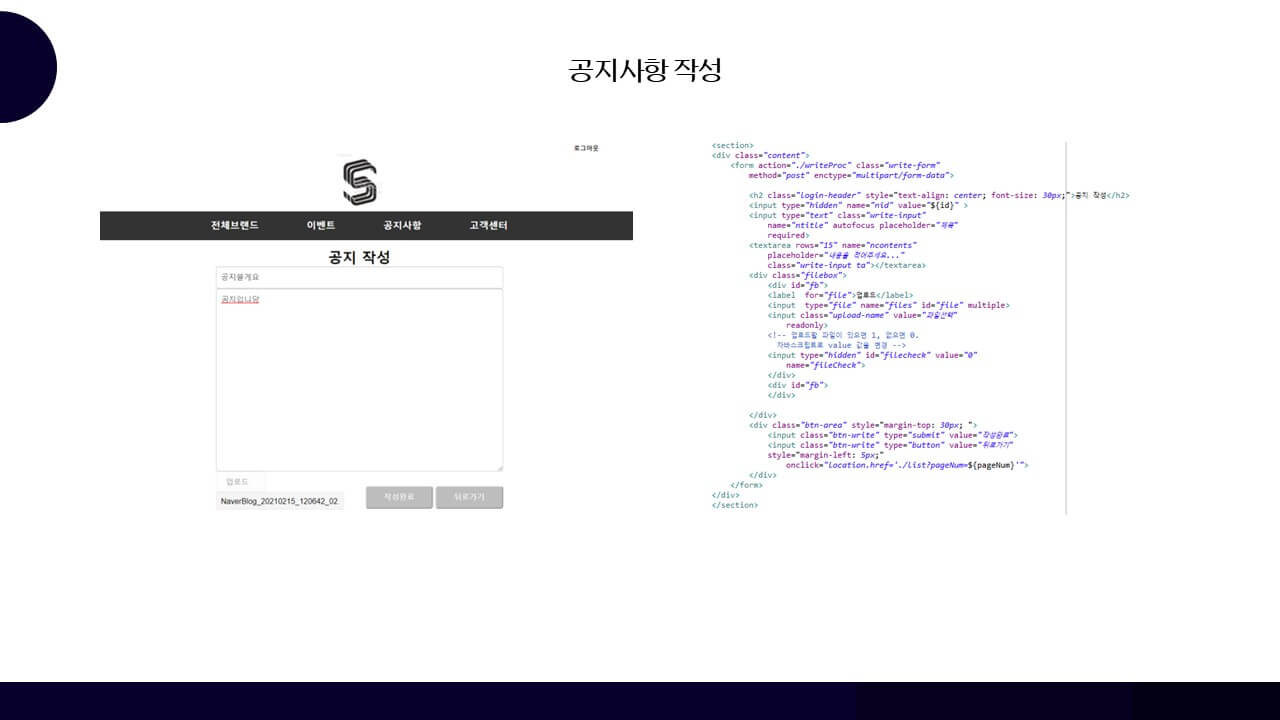Click the input class="write-input" type="text" line
The image size is (1280, 720).
click(x=837, y=215)
